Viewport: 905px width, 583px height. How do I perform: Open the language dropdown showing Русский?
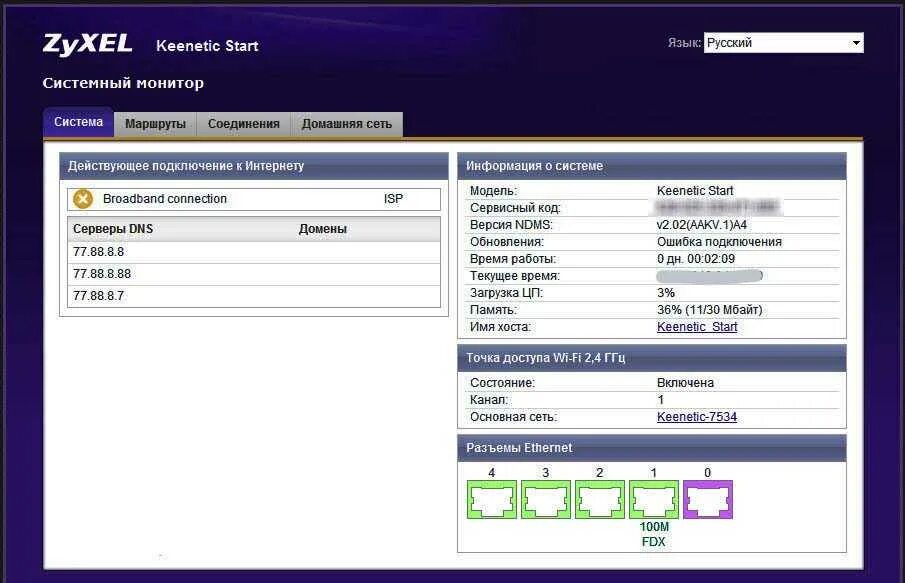coord(783,43)
